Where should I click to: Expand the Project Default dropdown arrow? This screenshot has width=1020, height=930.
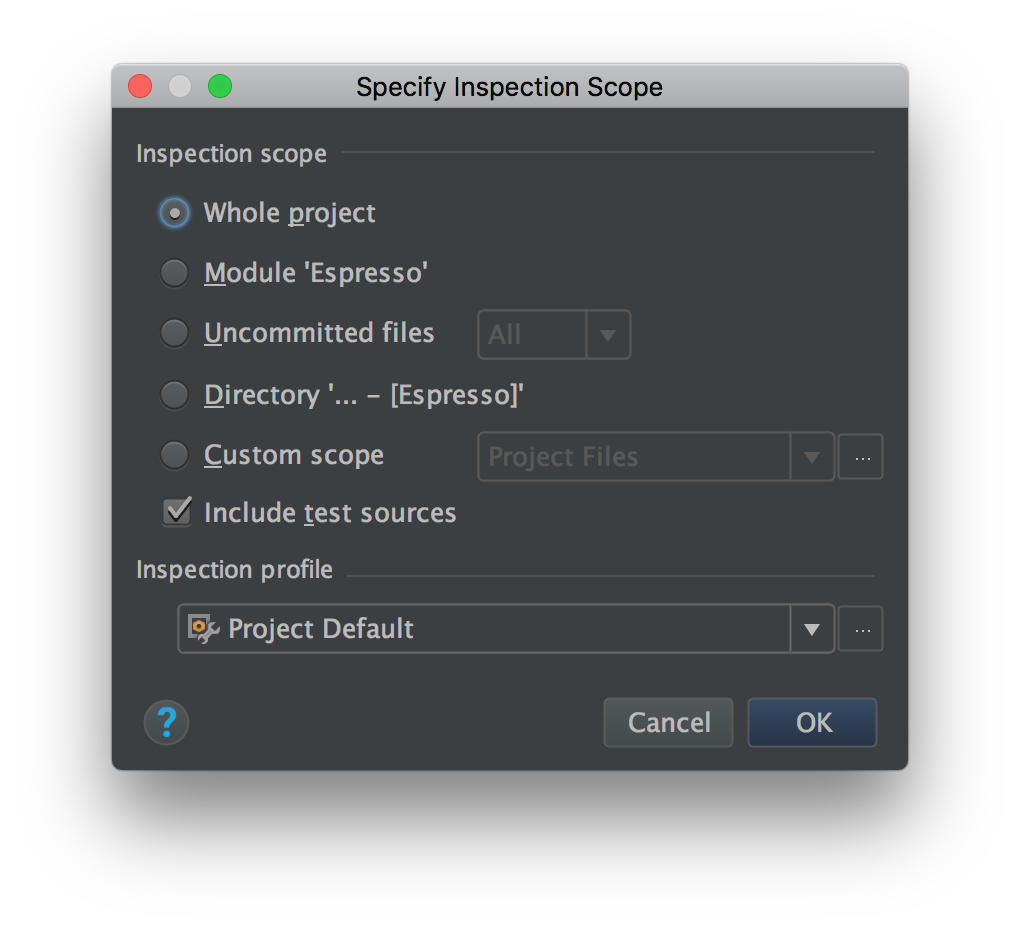pyautogui.click(x=812, y=629)
